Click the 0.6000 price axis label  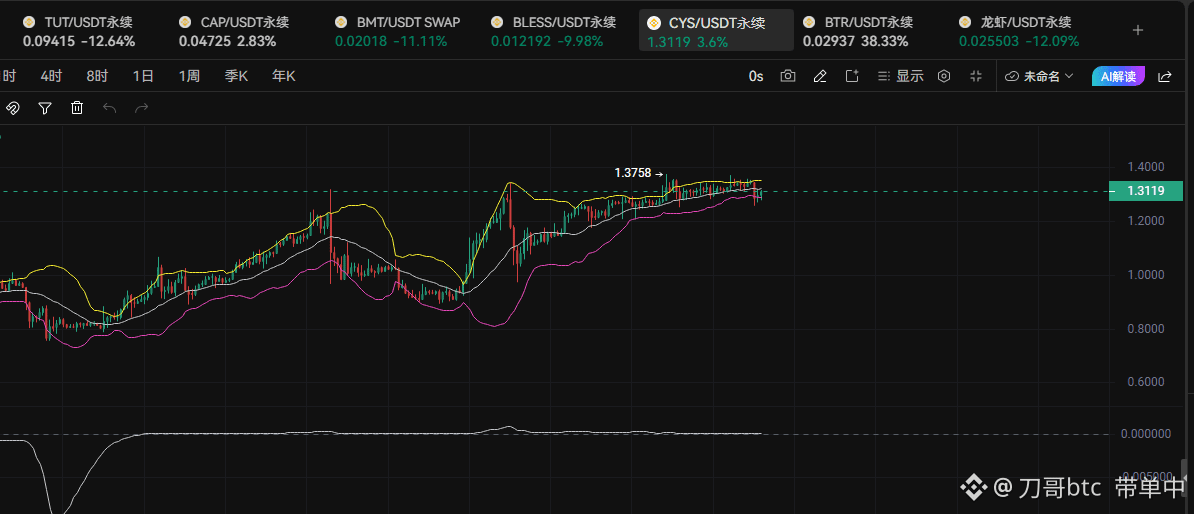(x=1146, y=382)
